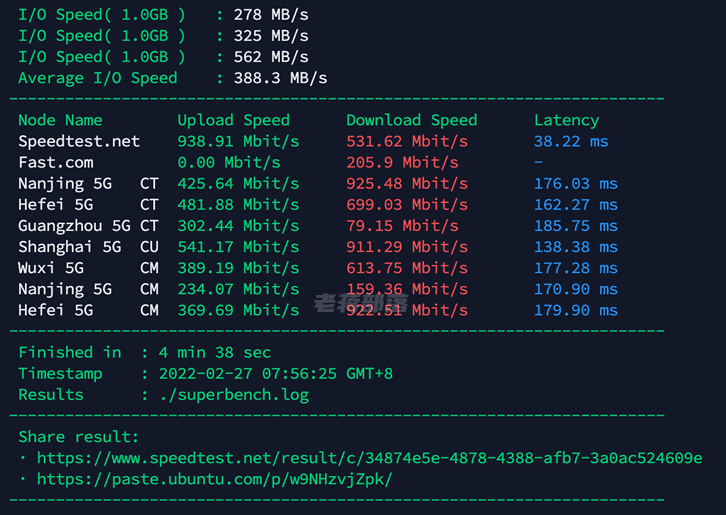Select latency value 179.90 ms
Screen dimensions: 726x515
click(x=576, y=310)
